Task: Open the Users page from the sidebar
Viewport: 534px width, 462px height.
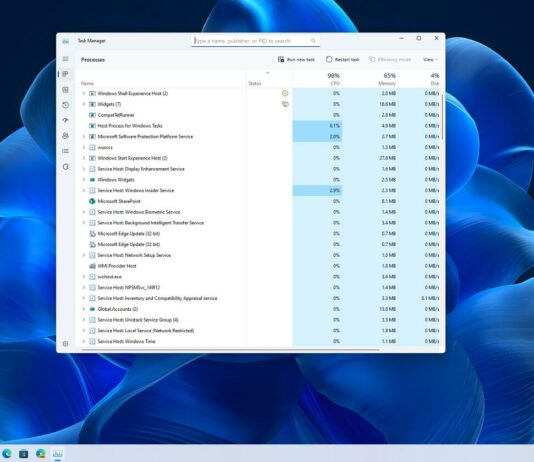Action: (65, 136)
